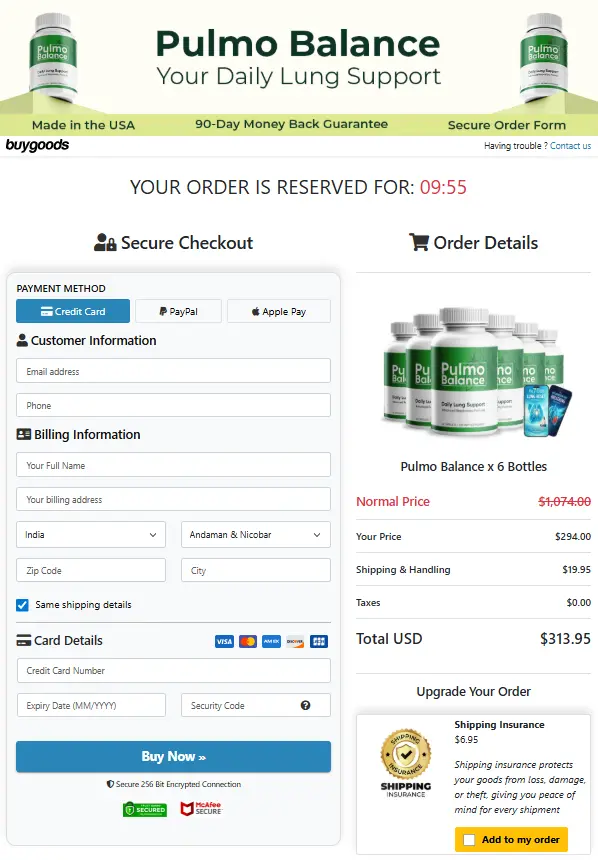Click the American Express card icon
598x860 pixels.
[x=272, y=641]
